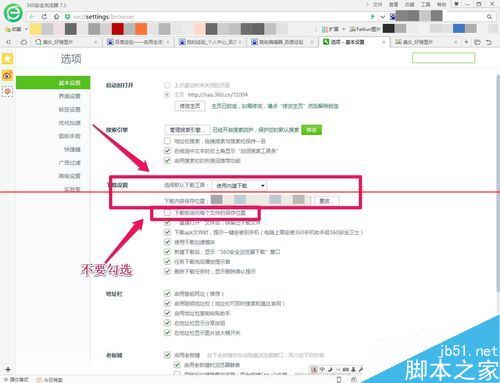This screenshot has height=383, width=500.
Task: Click the green security shield in address bar
Action: point(67,16)
